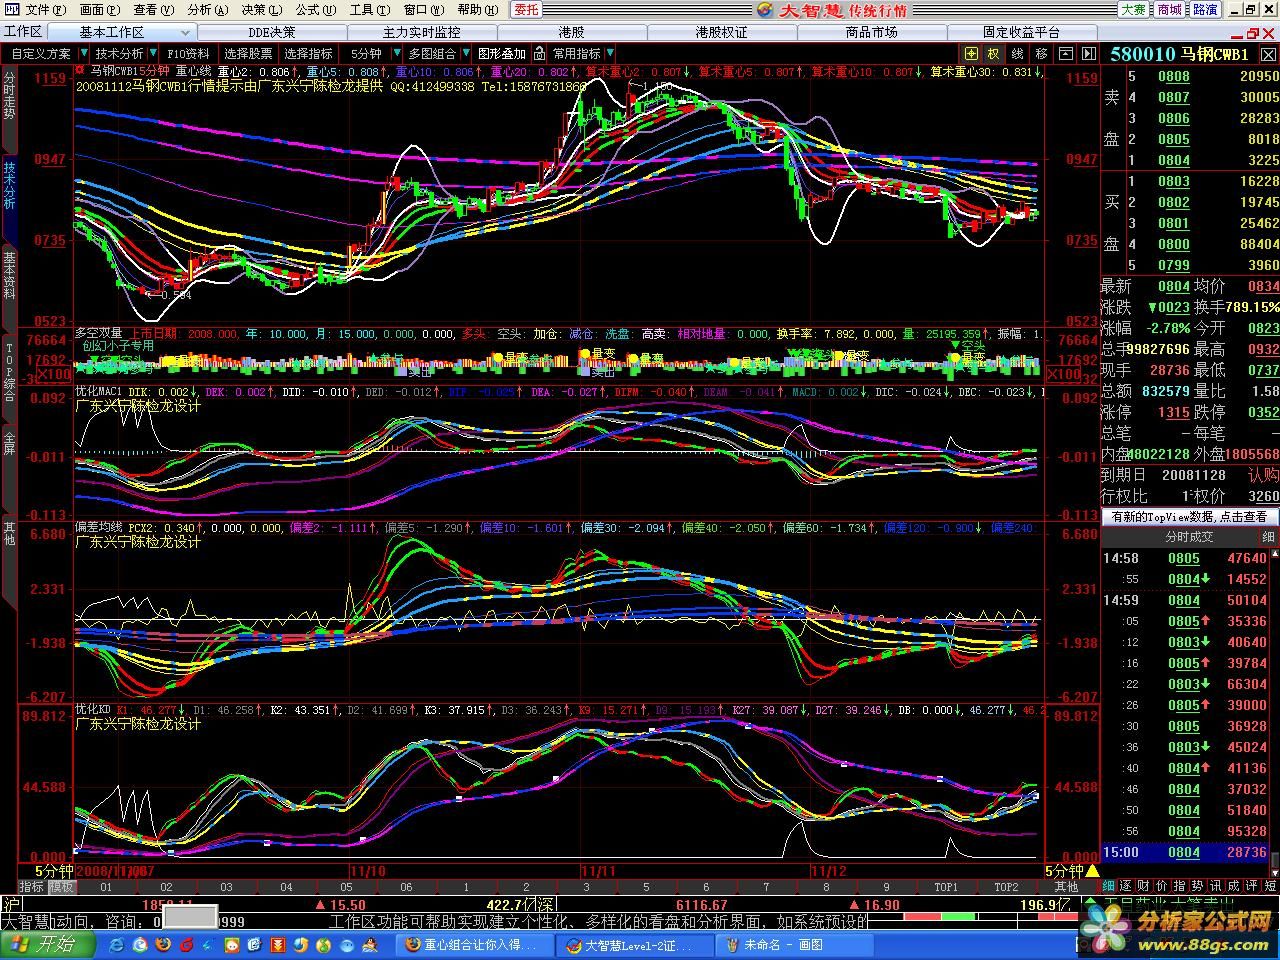Image resolution: width=1280 pixels, height=960 pixels.
Task: Toggle the 权 adjustment toolbar button
Action: [993, 53]
